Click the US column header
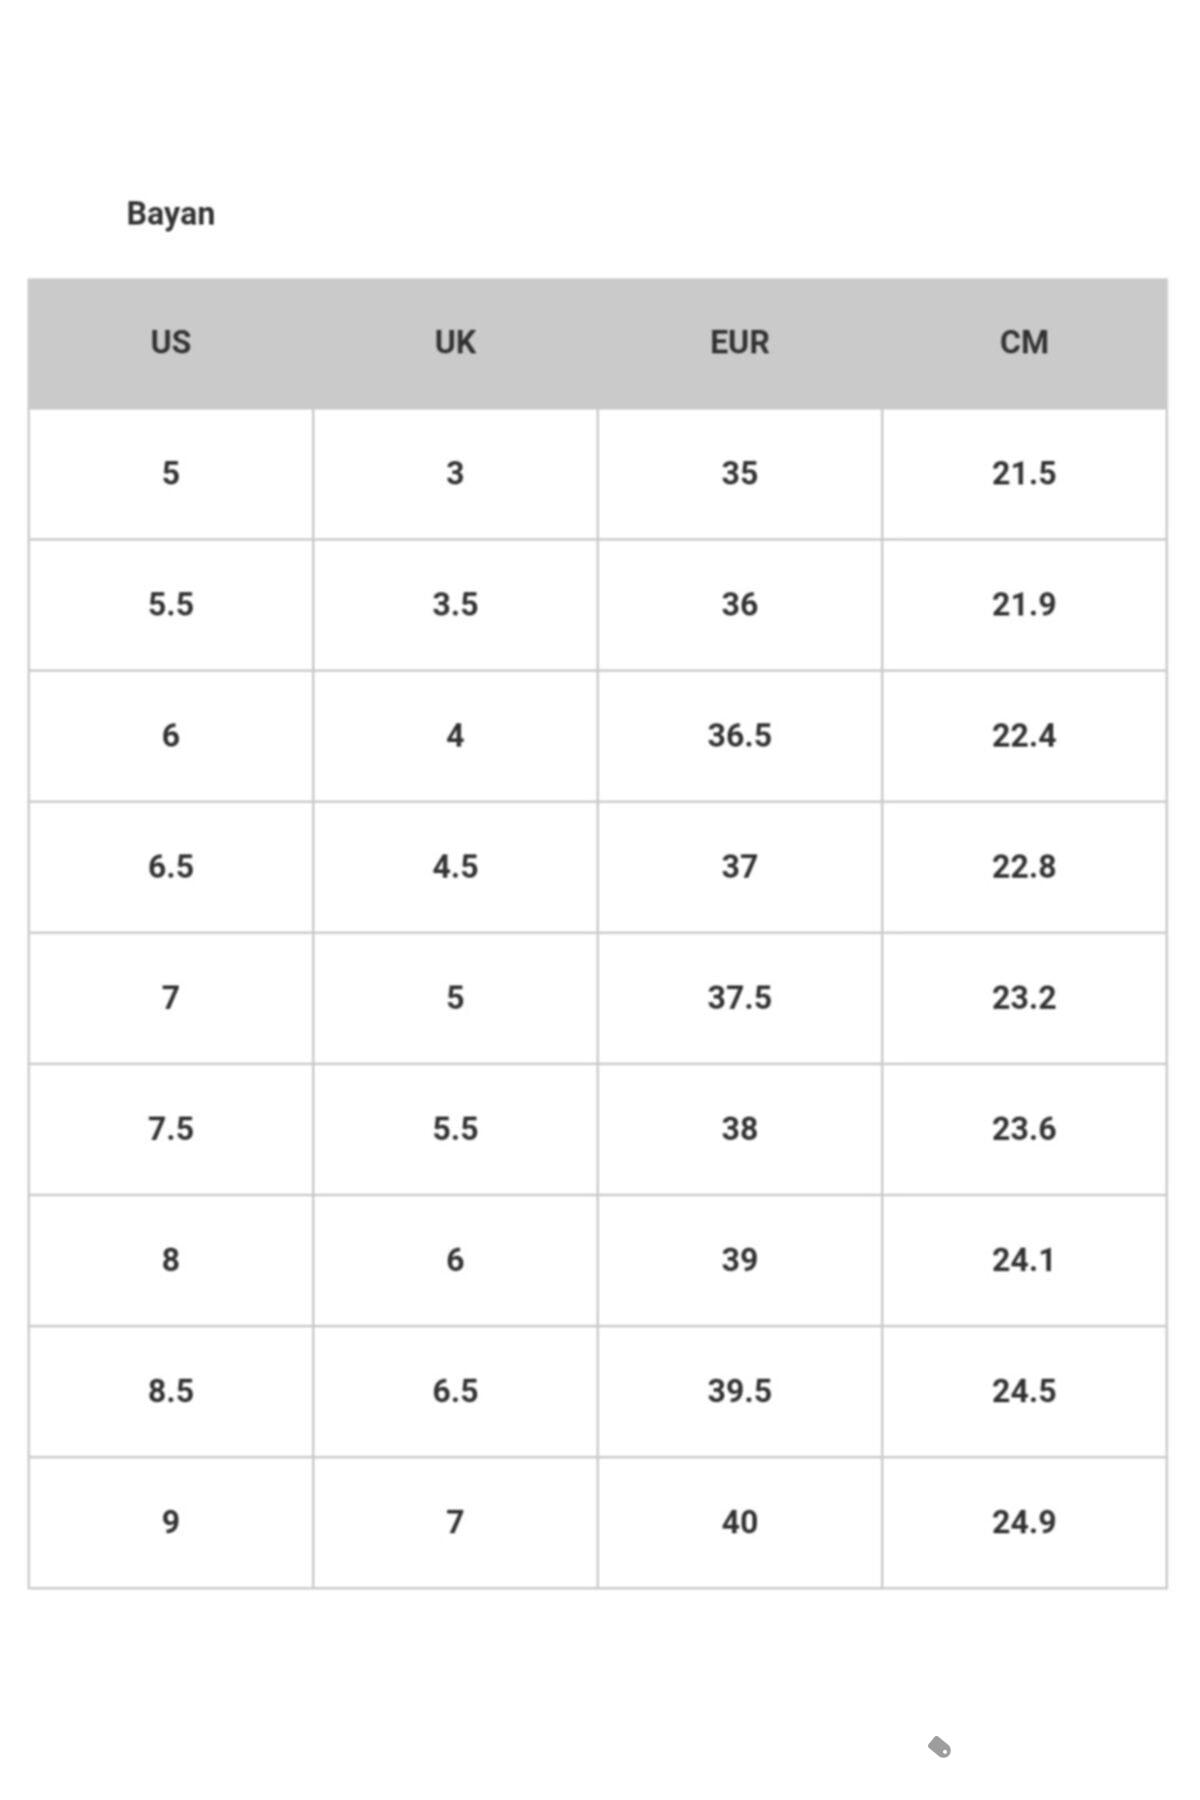This screenshot has width=1200, height=1800. click(x=170, y=342)
